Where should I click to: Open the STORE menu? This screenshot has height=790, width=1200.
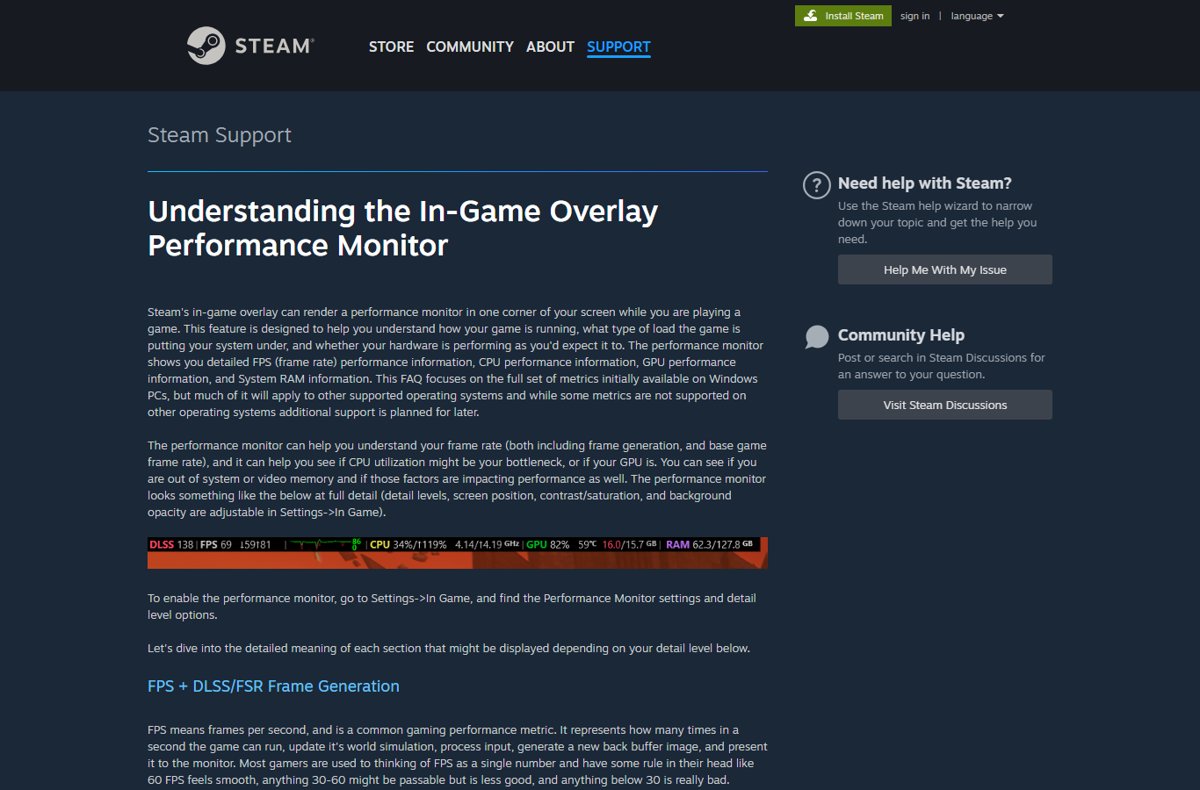pyautogui.click(x=391, y=47)
